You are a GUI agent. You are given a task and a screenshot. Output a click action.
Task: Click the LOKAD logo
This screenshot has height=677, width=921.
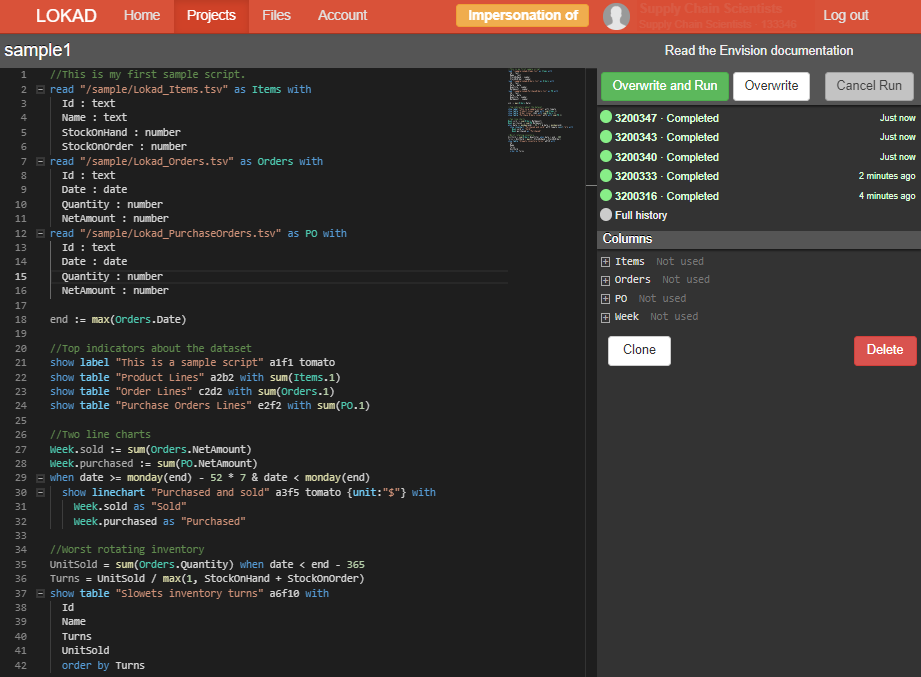66,16
